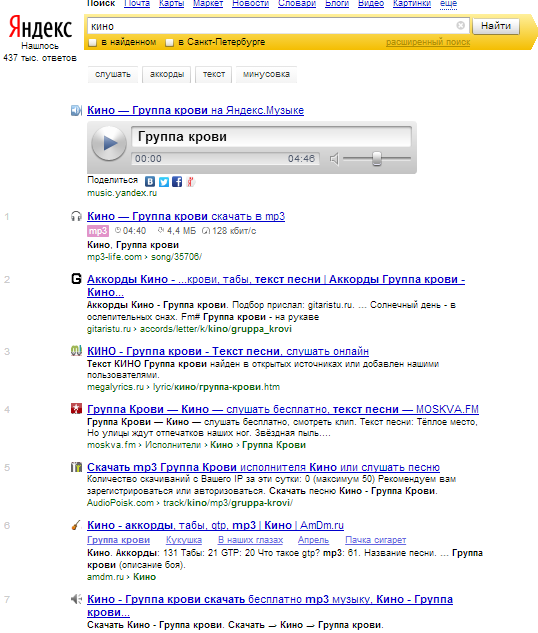538x633 pixels.
Task: Switch to Новости service
Action: tap(251, 4)
